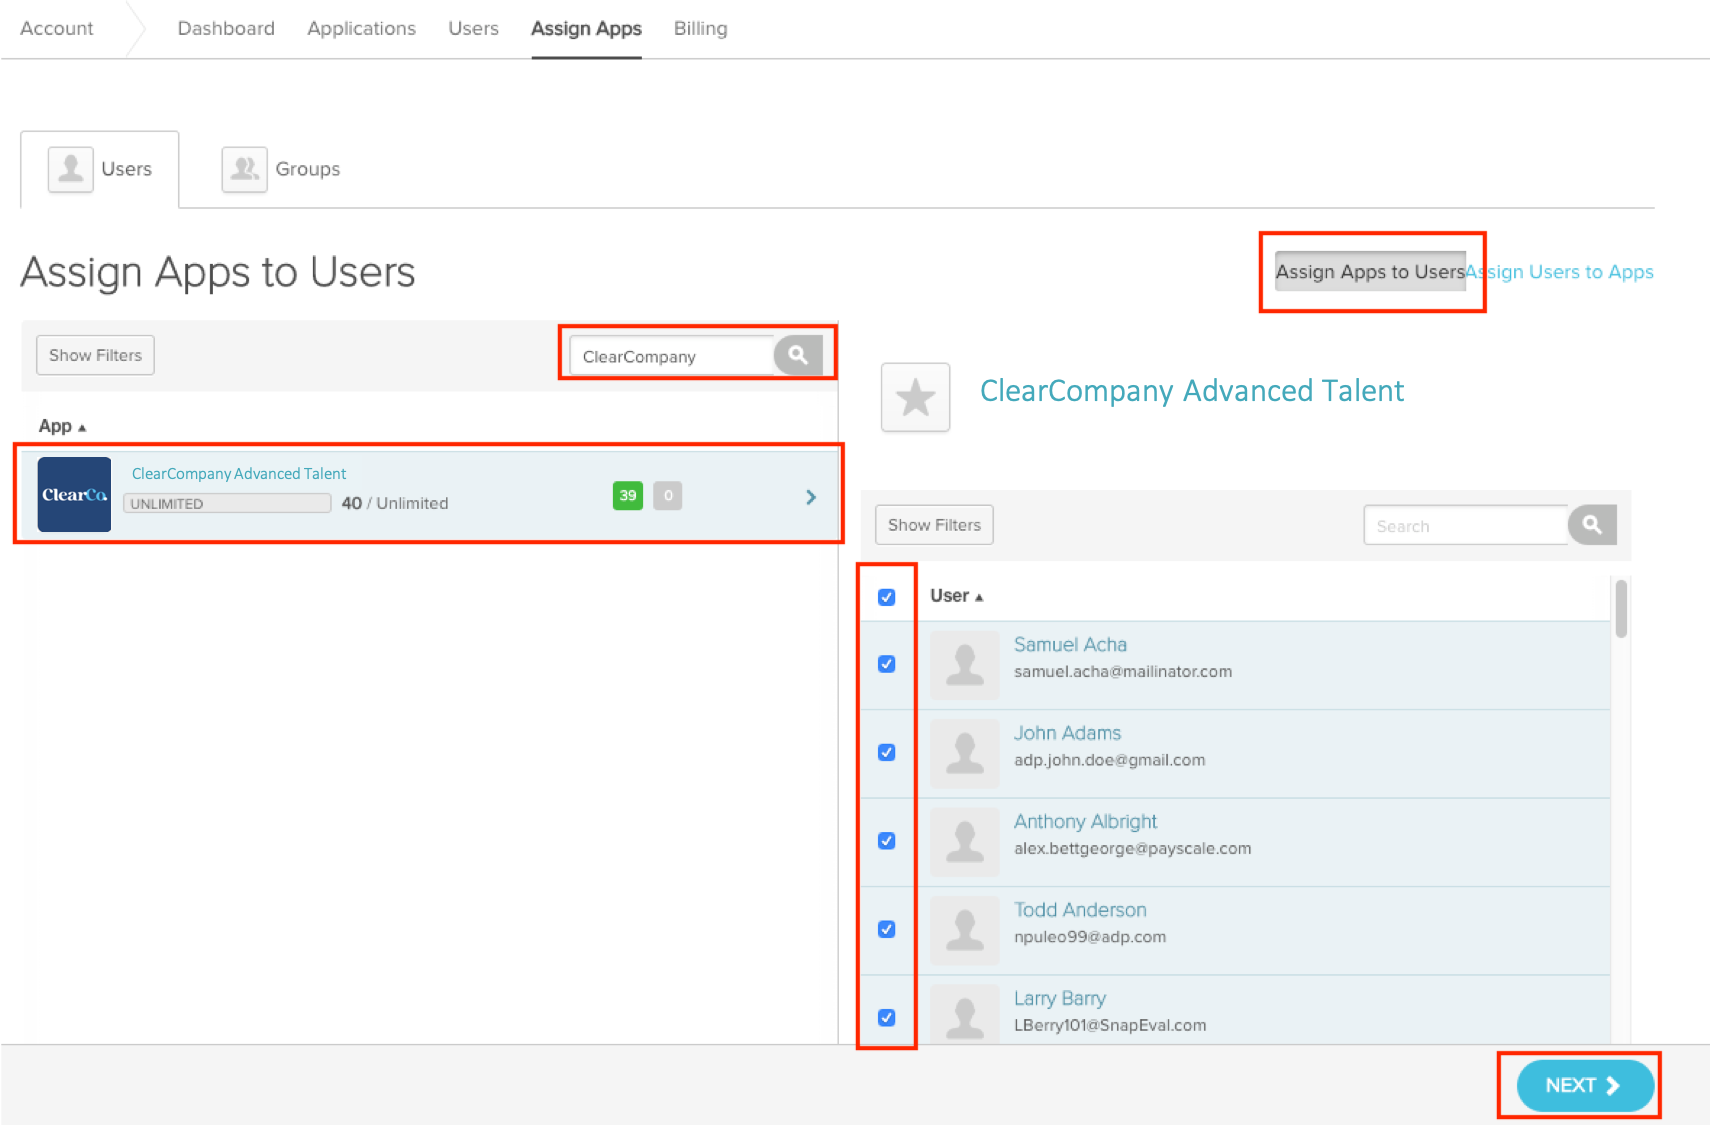
Task: Uncheck John Adams' checkbox
Action: (886, 752)
